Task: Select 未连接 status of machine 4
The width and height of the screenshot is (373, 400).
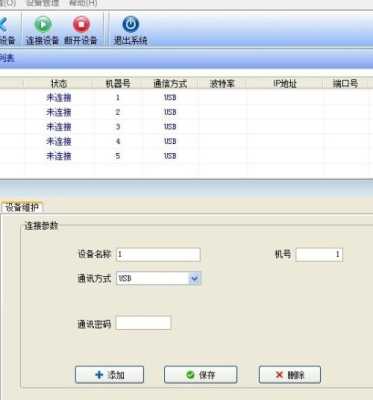Action: pyautogui.click(x=59, y=141)
